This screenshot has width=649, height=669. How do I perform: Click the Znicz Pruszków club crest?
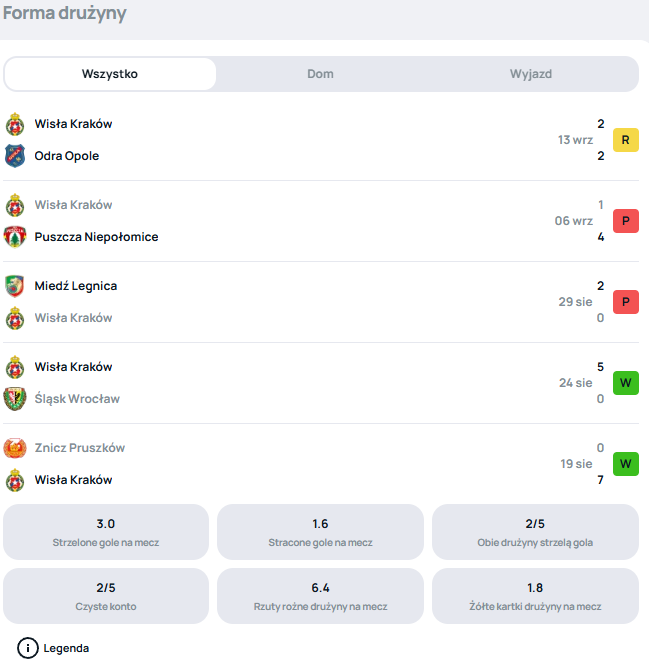click(x=15, y=448)
